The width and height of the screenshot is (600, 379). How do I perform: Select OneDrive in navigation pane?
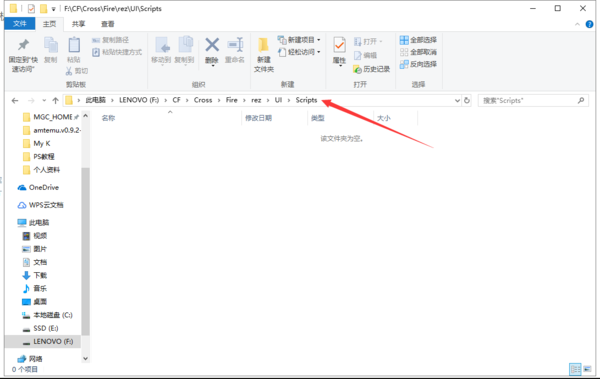(x=38, y=187)
